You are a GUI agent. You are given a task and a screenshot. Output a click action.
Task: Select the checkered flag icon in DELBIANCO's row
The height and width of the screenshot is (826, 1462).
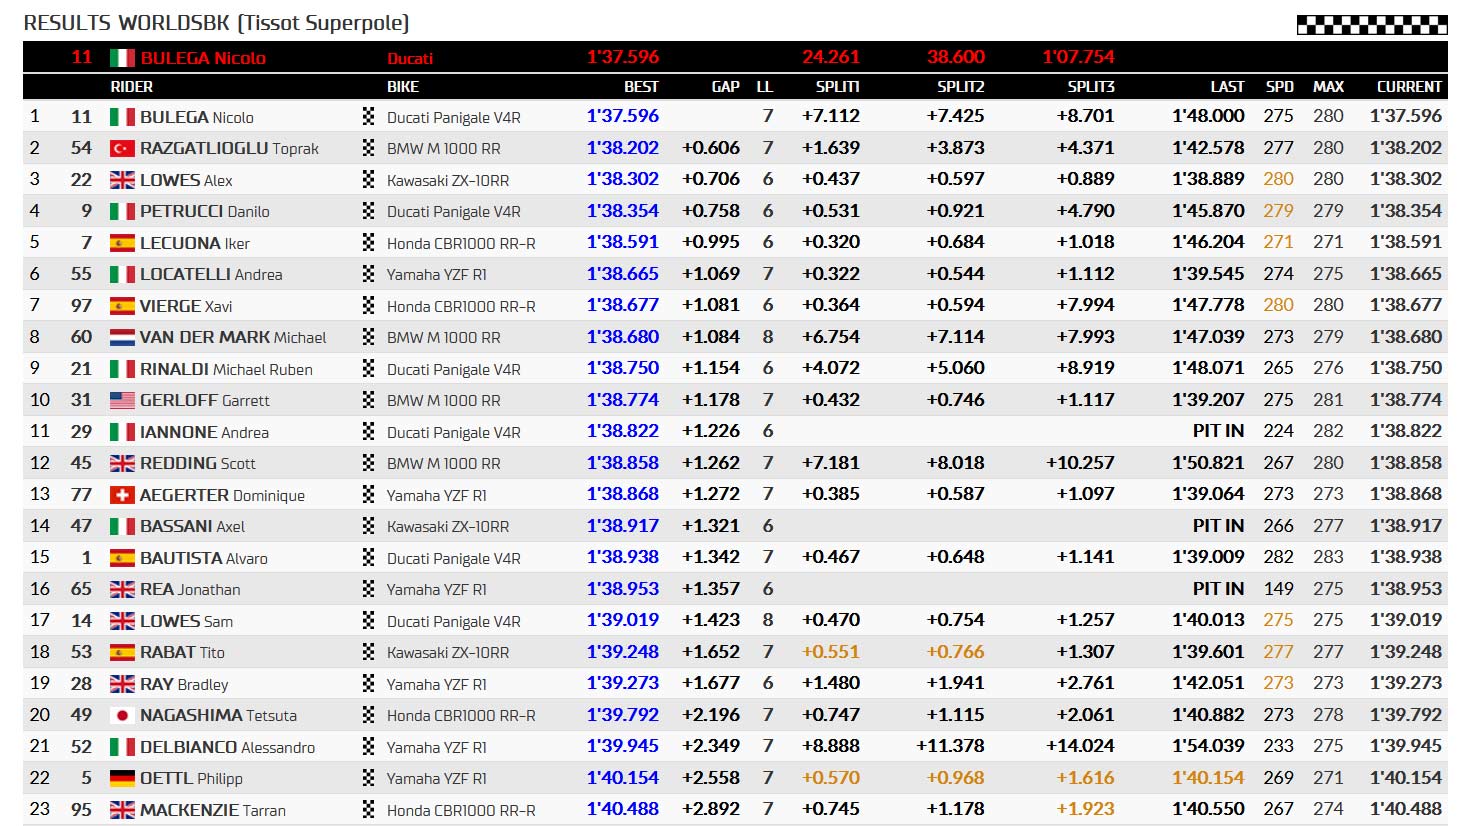(x=368, y=747)
